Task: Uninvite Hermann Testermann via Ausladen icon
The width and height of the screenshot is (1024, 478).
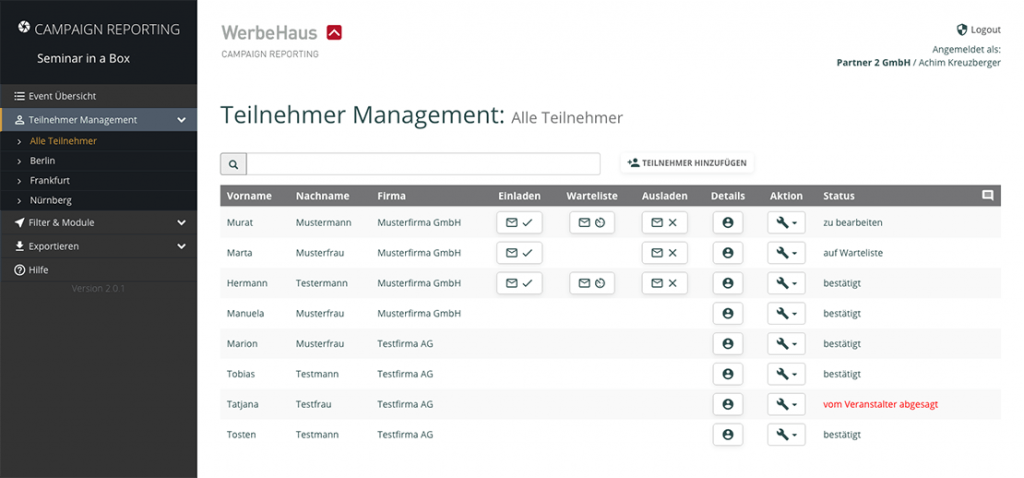Action: [x=664, y=283]
